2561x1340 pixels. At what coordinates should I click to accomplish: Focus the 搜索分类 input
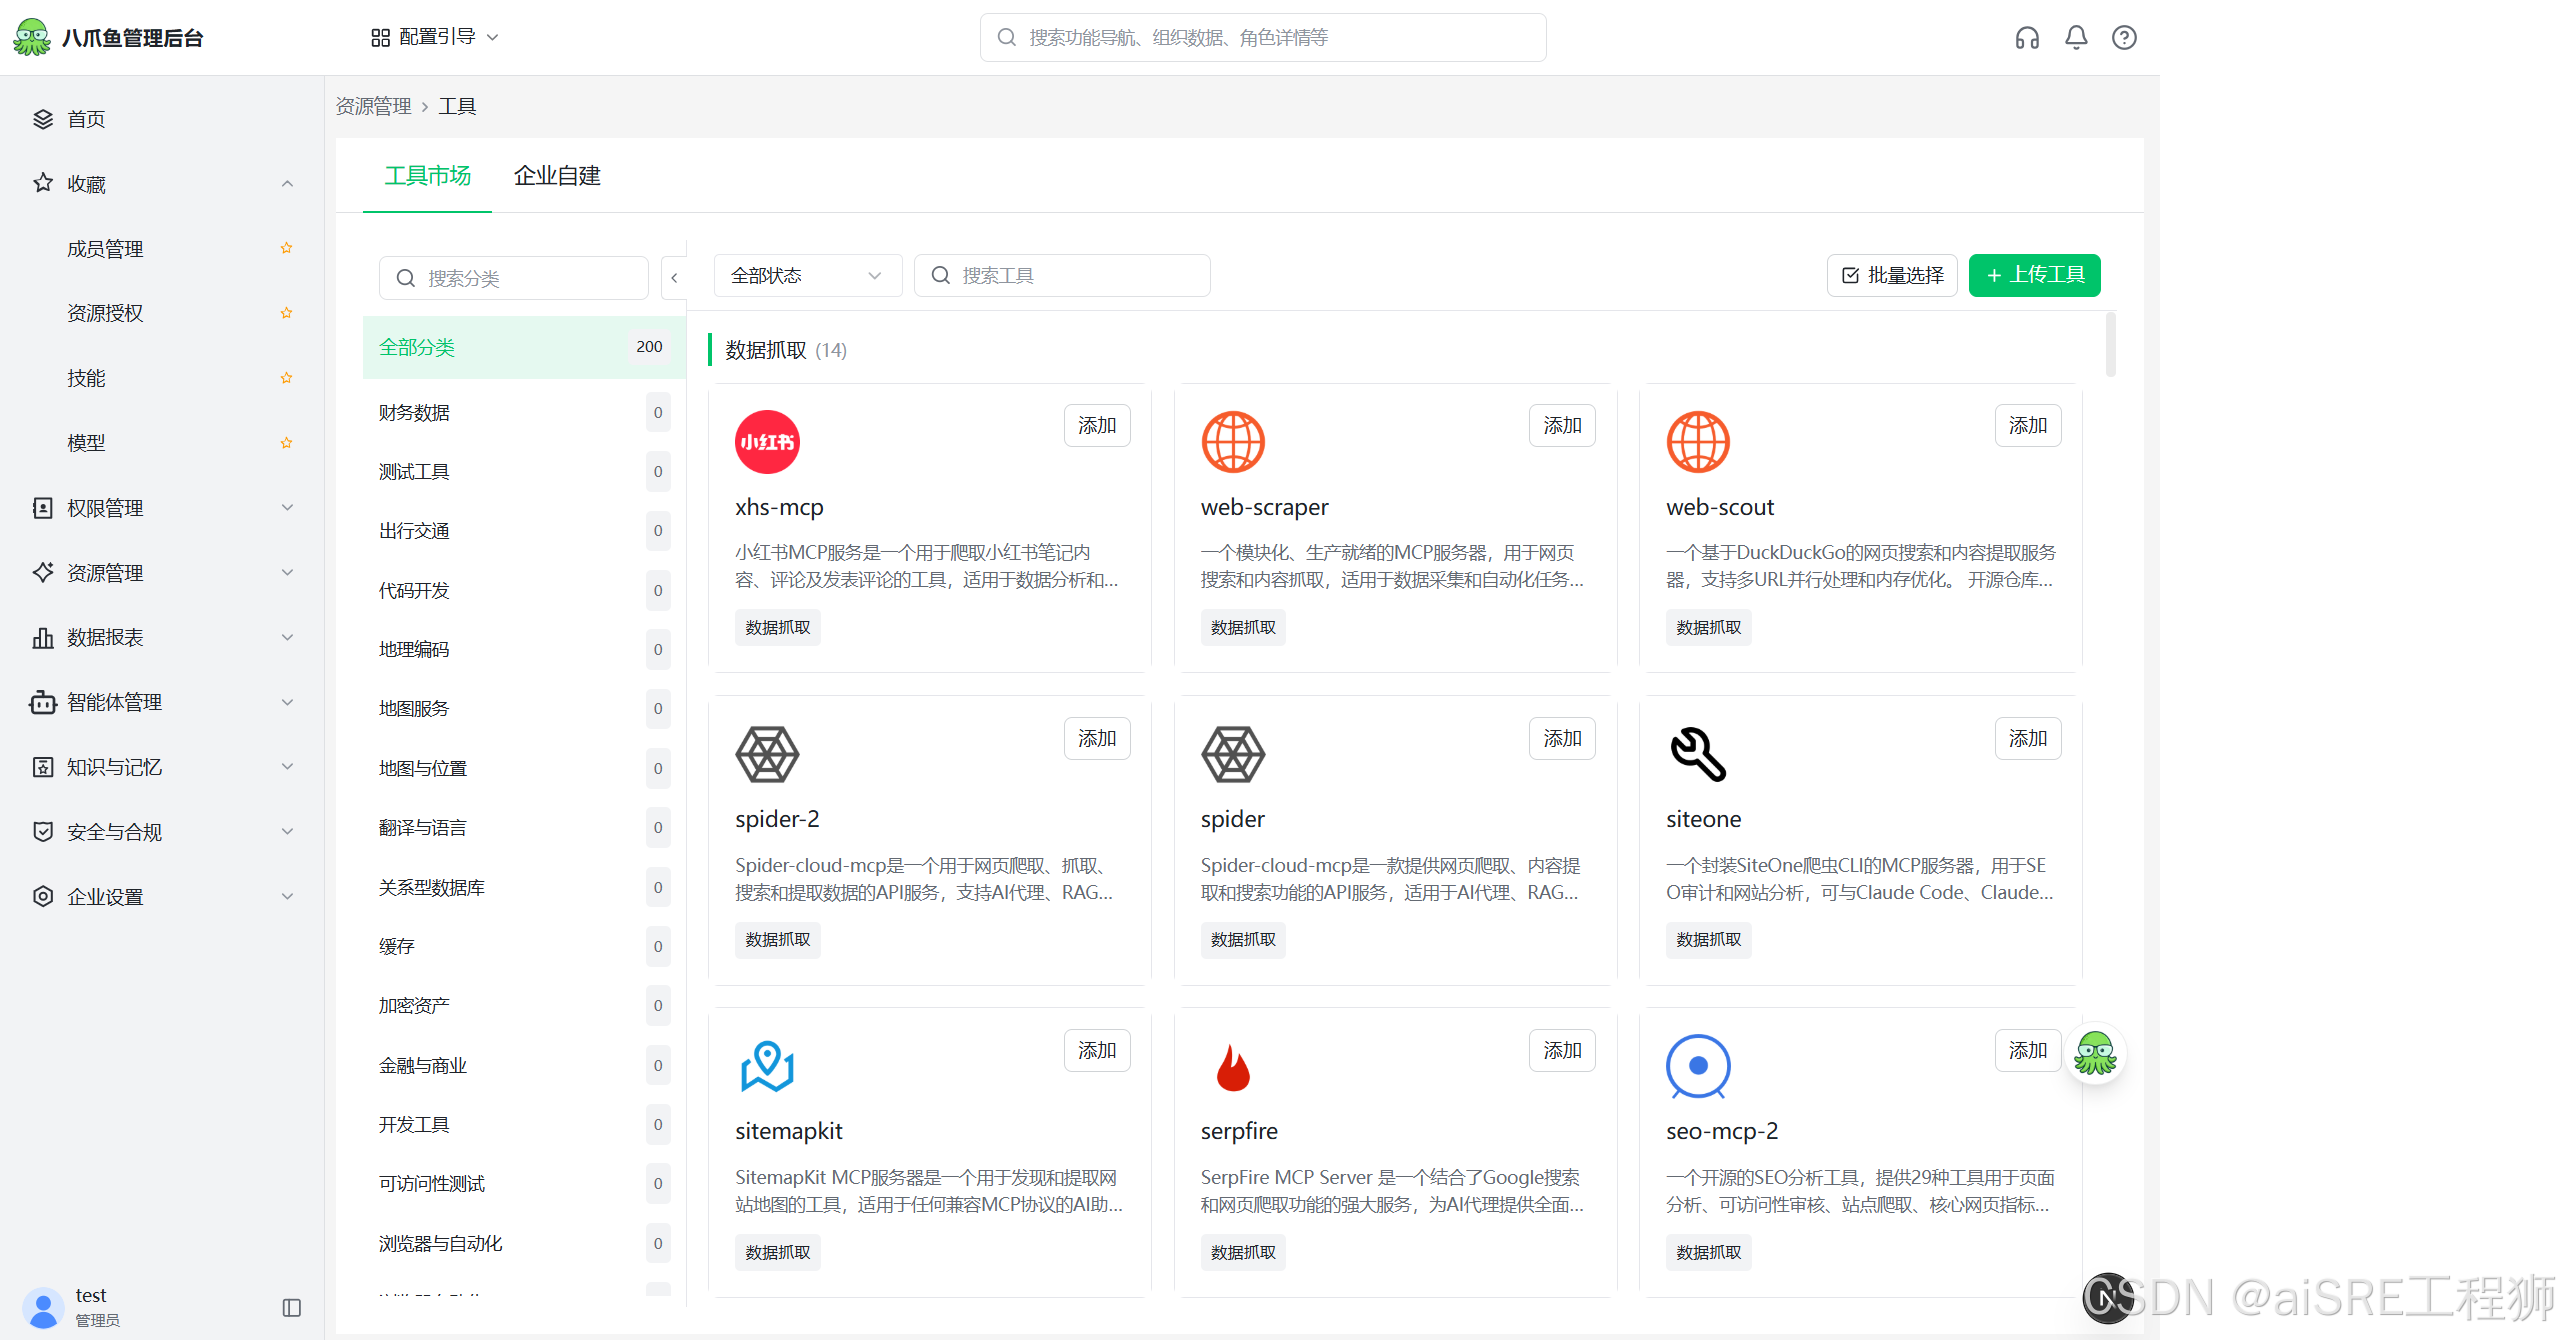coord(514,278)
